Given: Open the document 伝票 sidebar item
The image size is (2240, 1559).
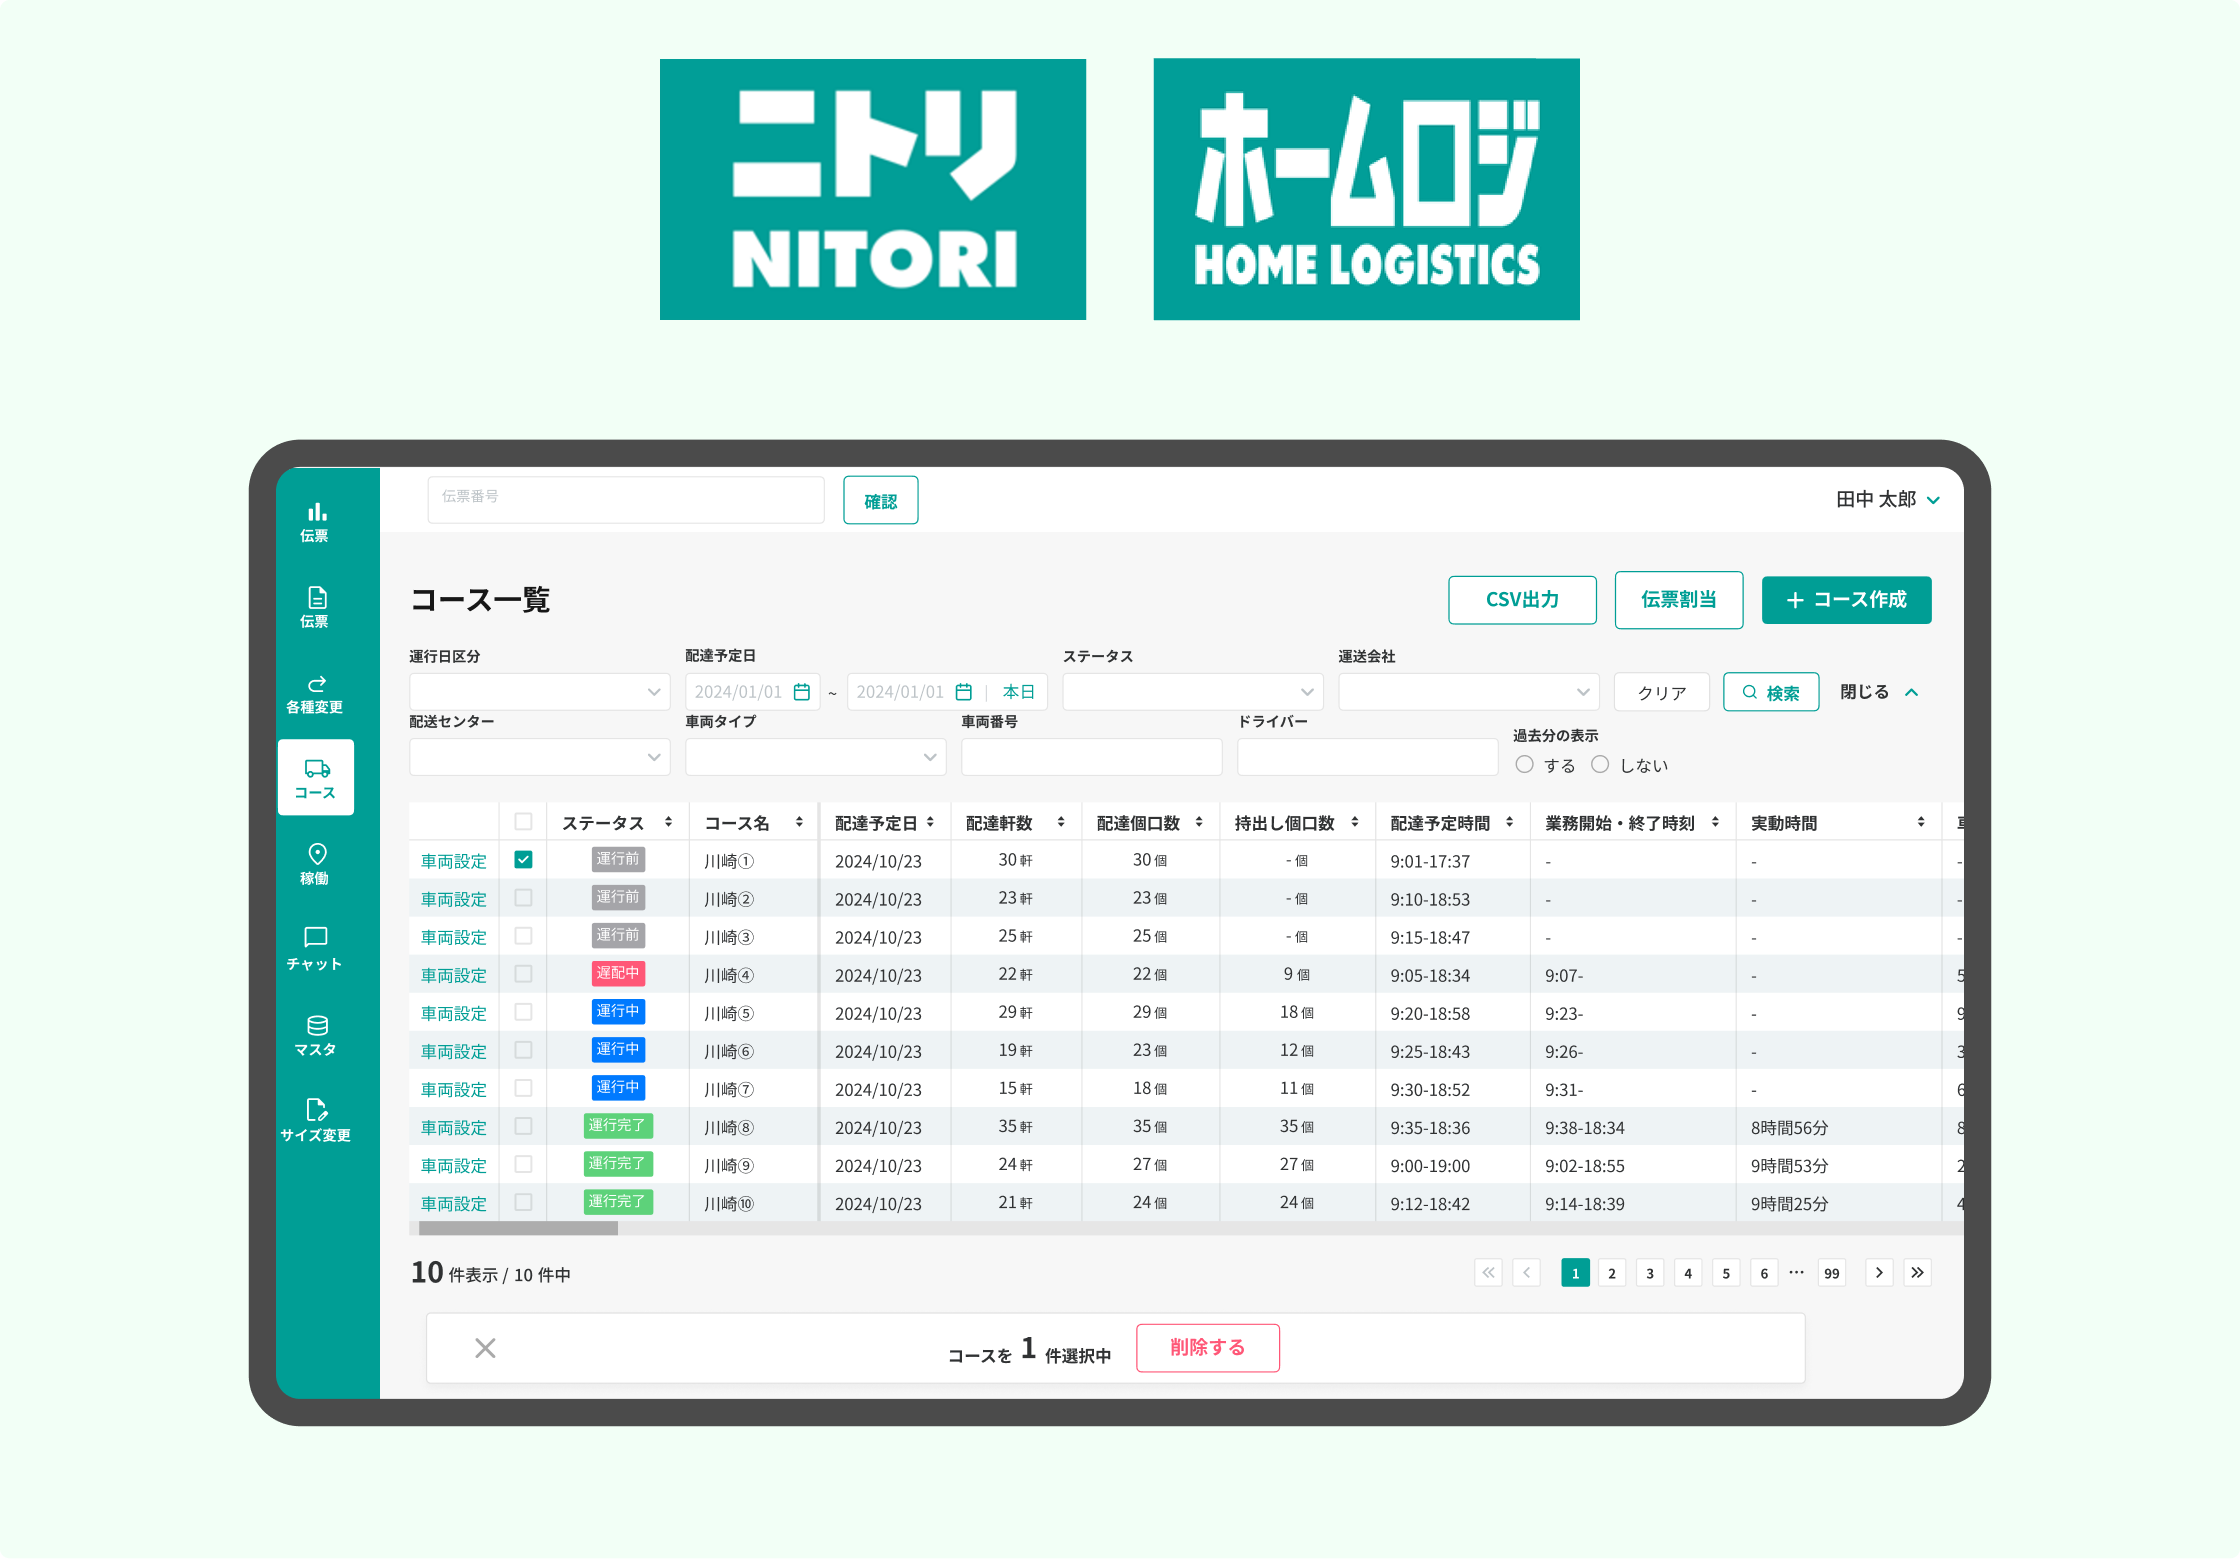Looking at the screenshot, I should click(315, 607).
